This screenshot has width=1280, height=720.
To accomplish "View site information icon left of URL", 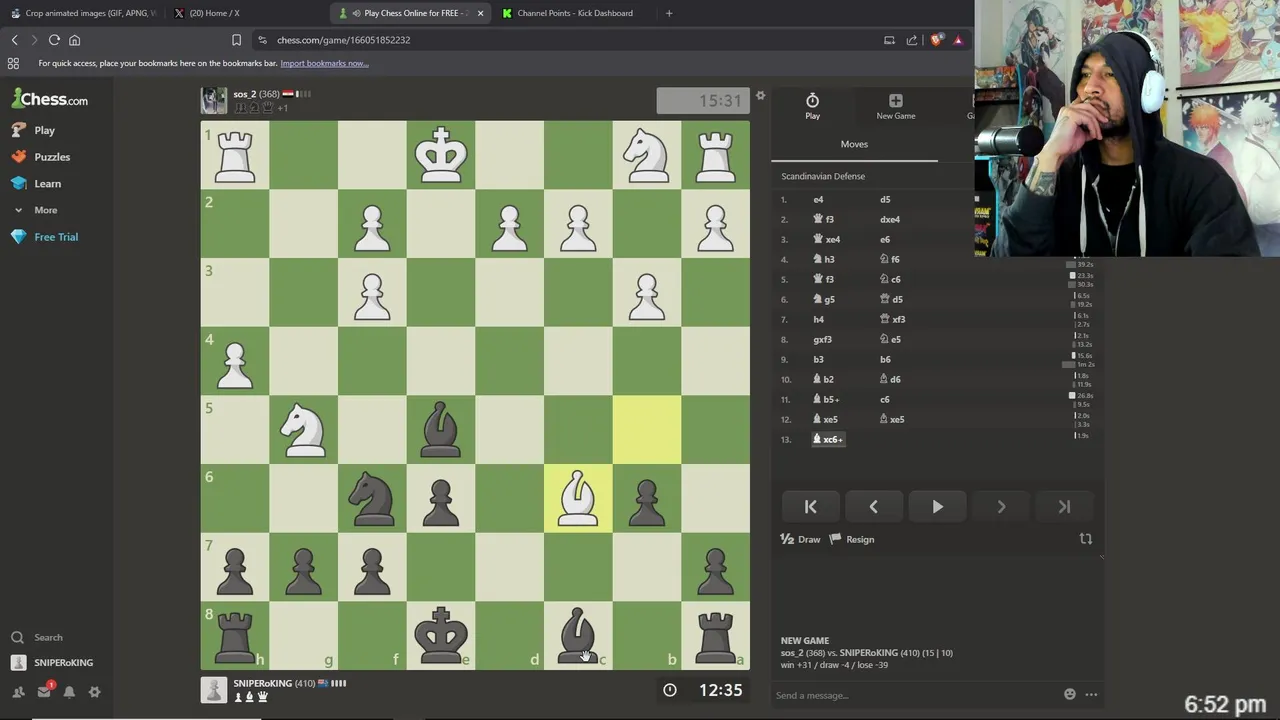I will point(262,40).
